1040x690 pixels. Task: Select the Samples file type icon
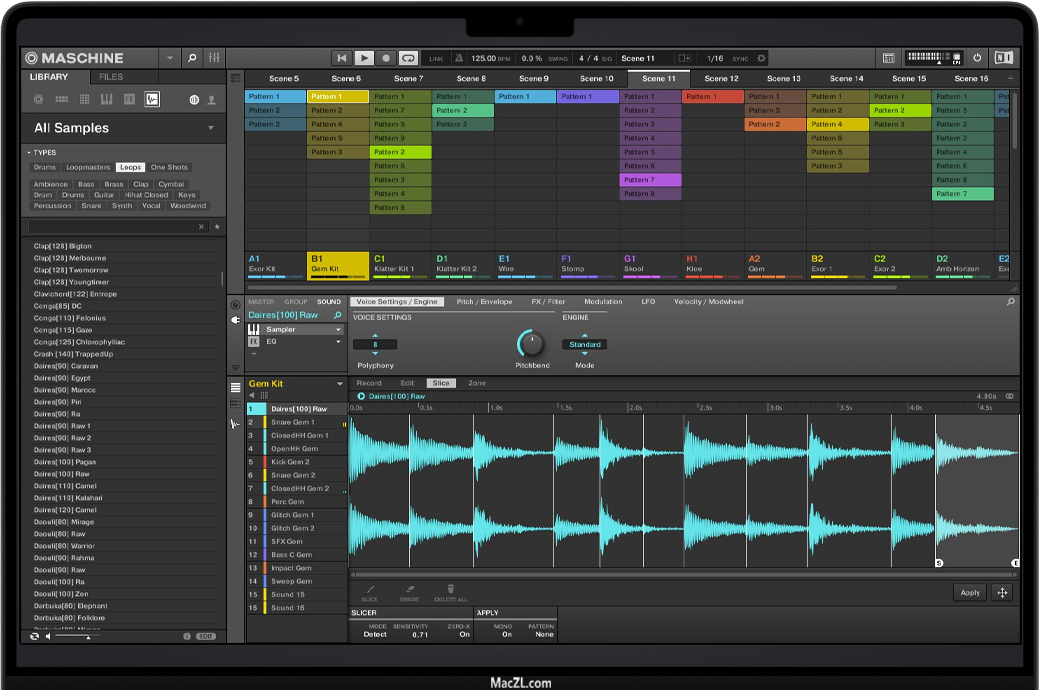click(x=151, y=99)
